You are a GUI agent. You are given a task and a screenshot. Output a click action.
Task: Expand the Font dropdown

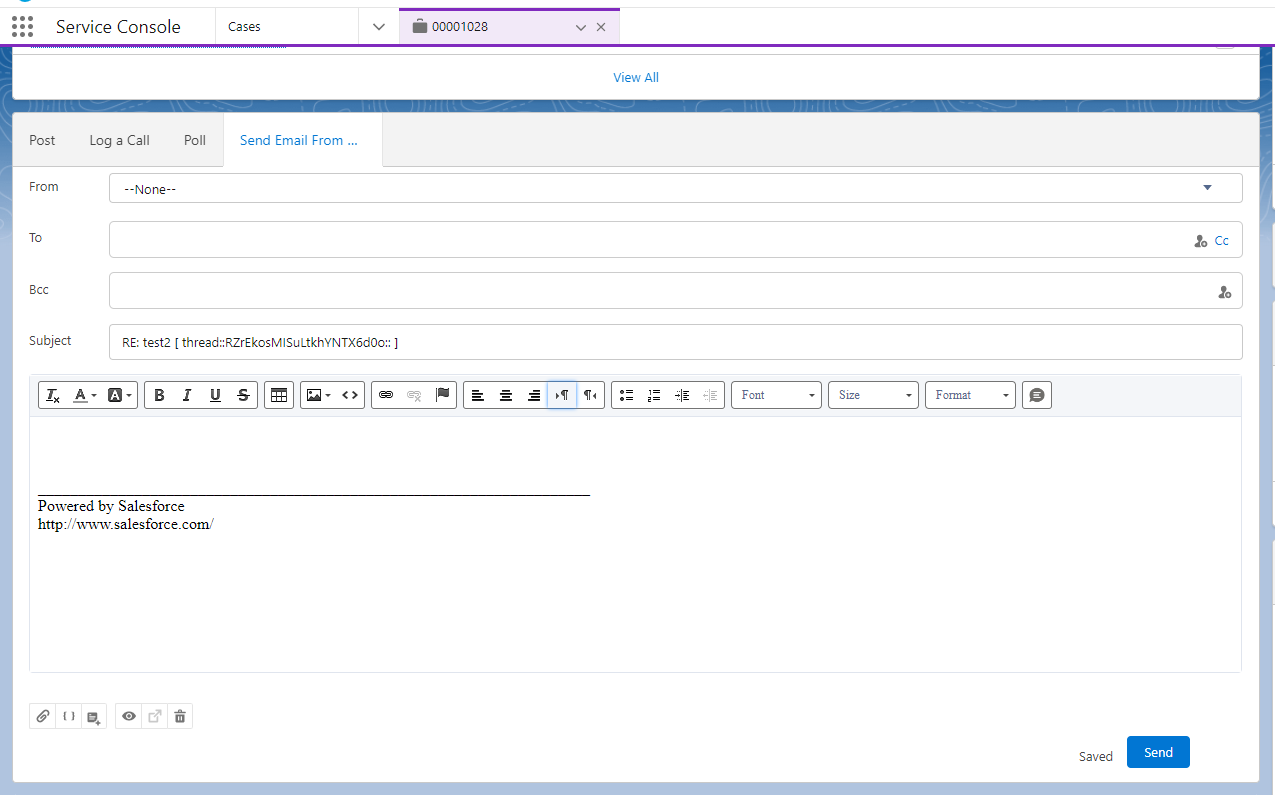coord(777,395)
